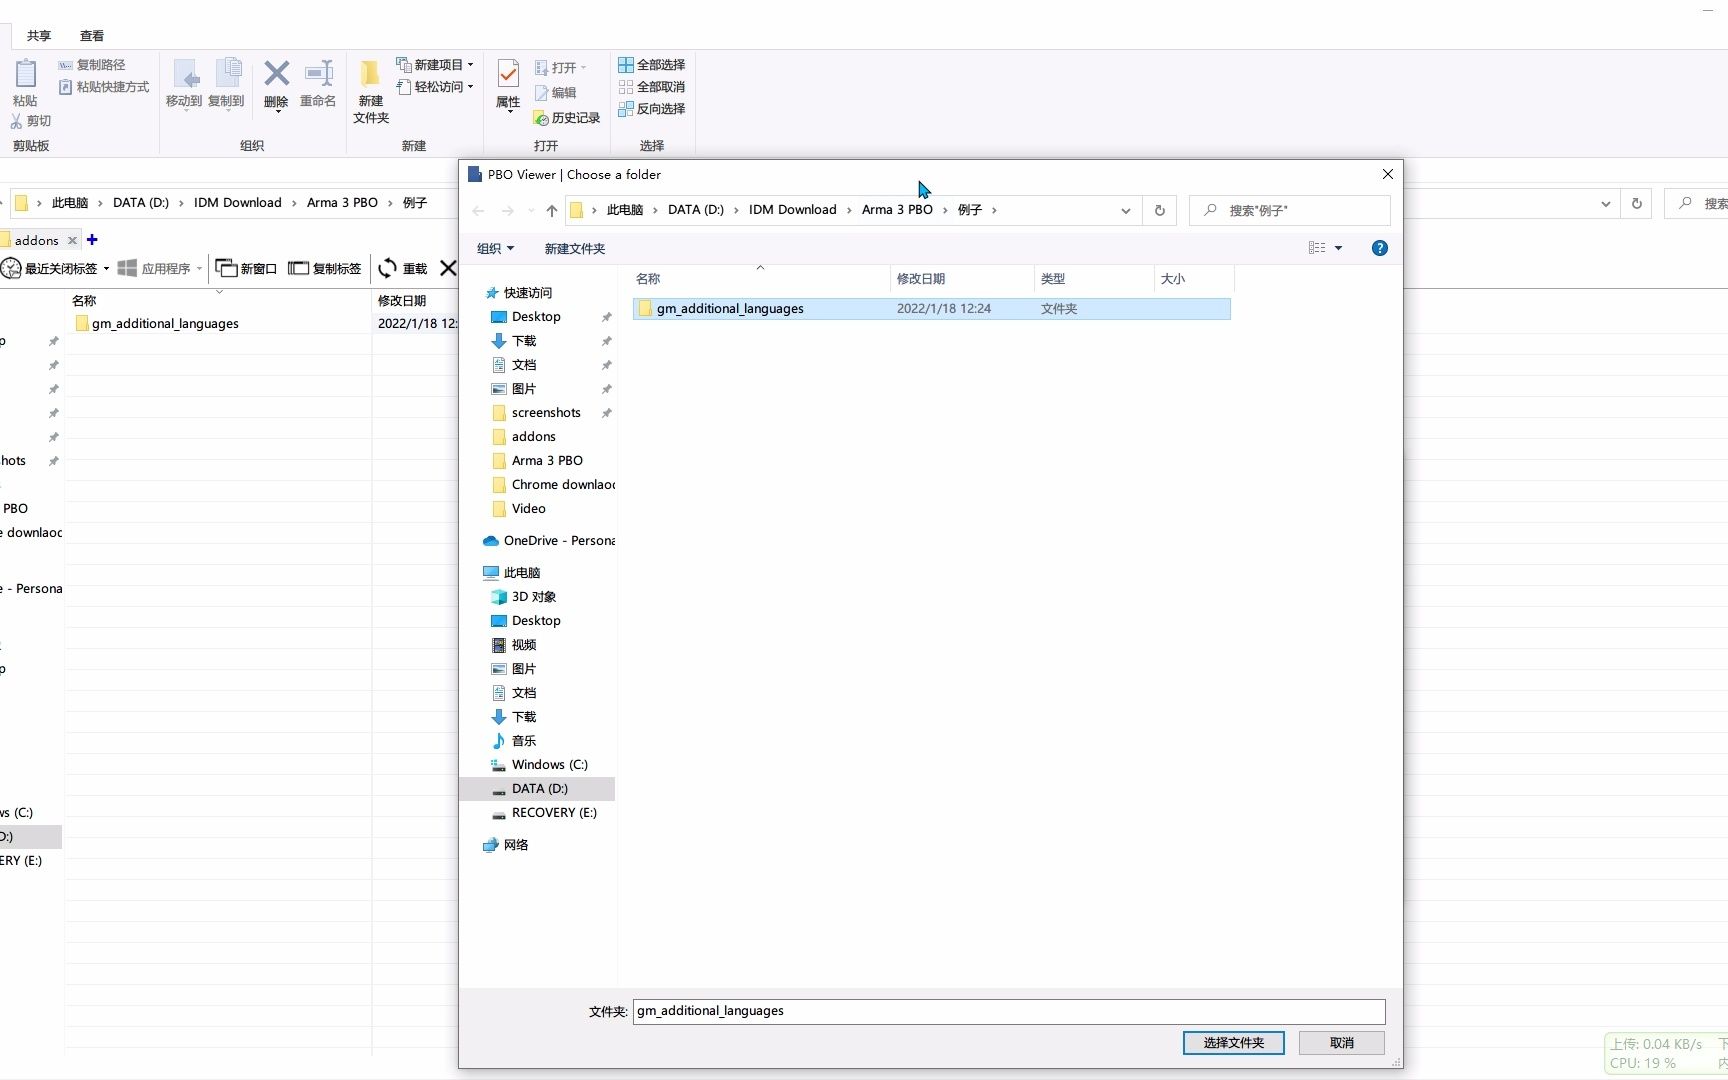Screen dimensions: 1728x1080
Task: Click the dialog's Up one level arrow
Action: click(x=551, y=211)
